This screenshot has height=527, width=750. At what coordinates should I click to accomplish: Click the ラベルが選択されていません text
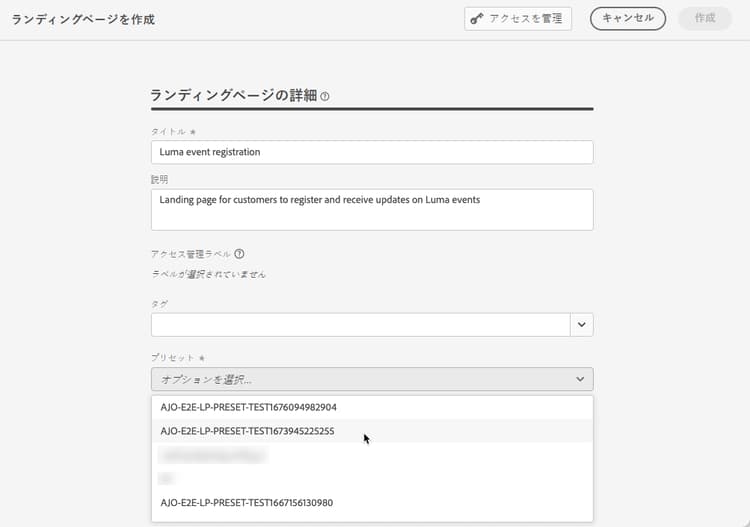(x=209, y=274)
